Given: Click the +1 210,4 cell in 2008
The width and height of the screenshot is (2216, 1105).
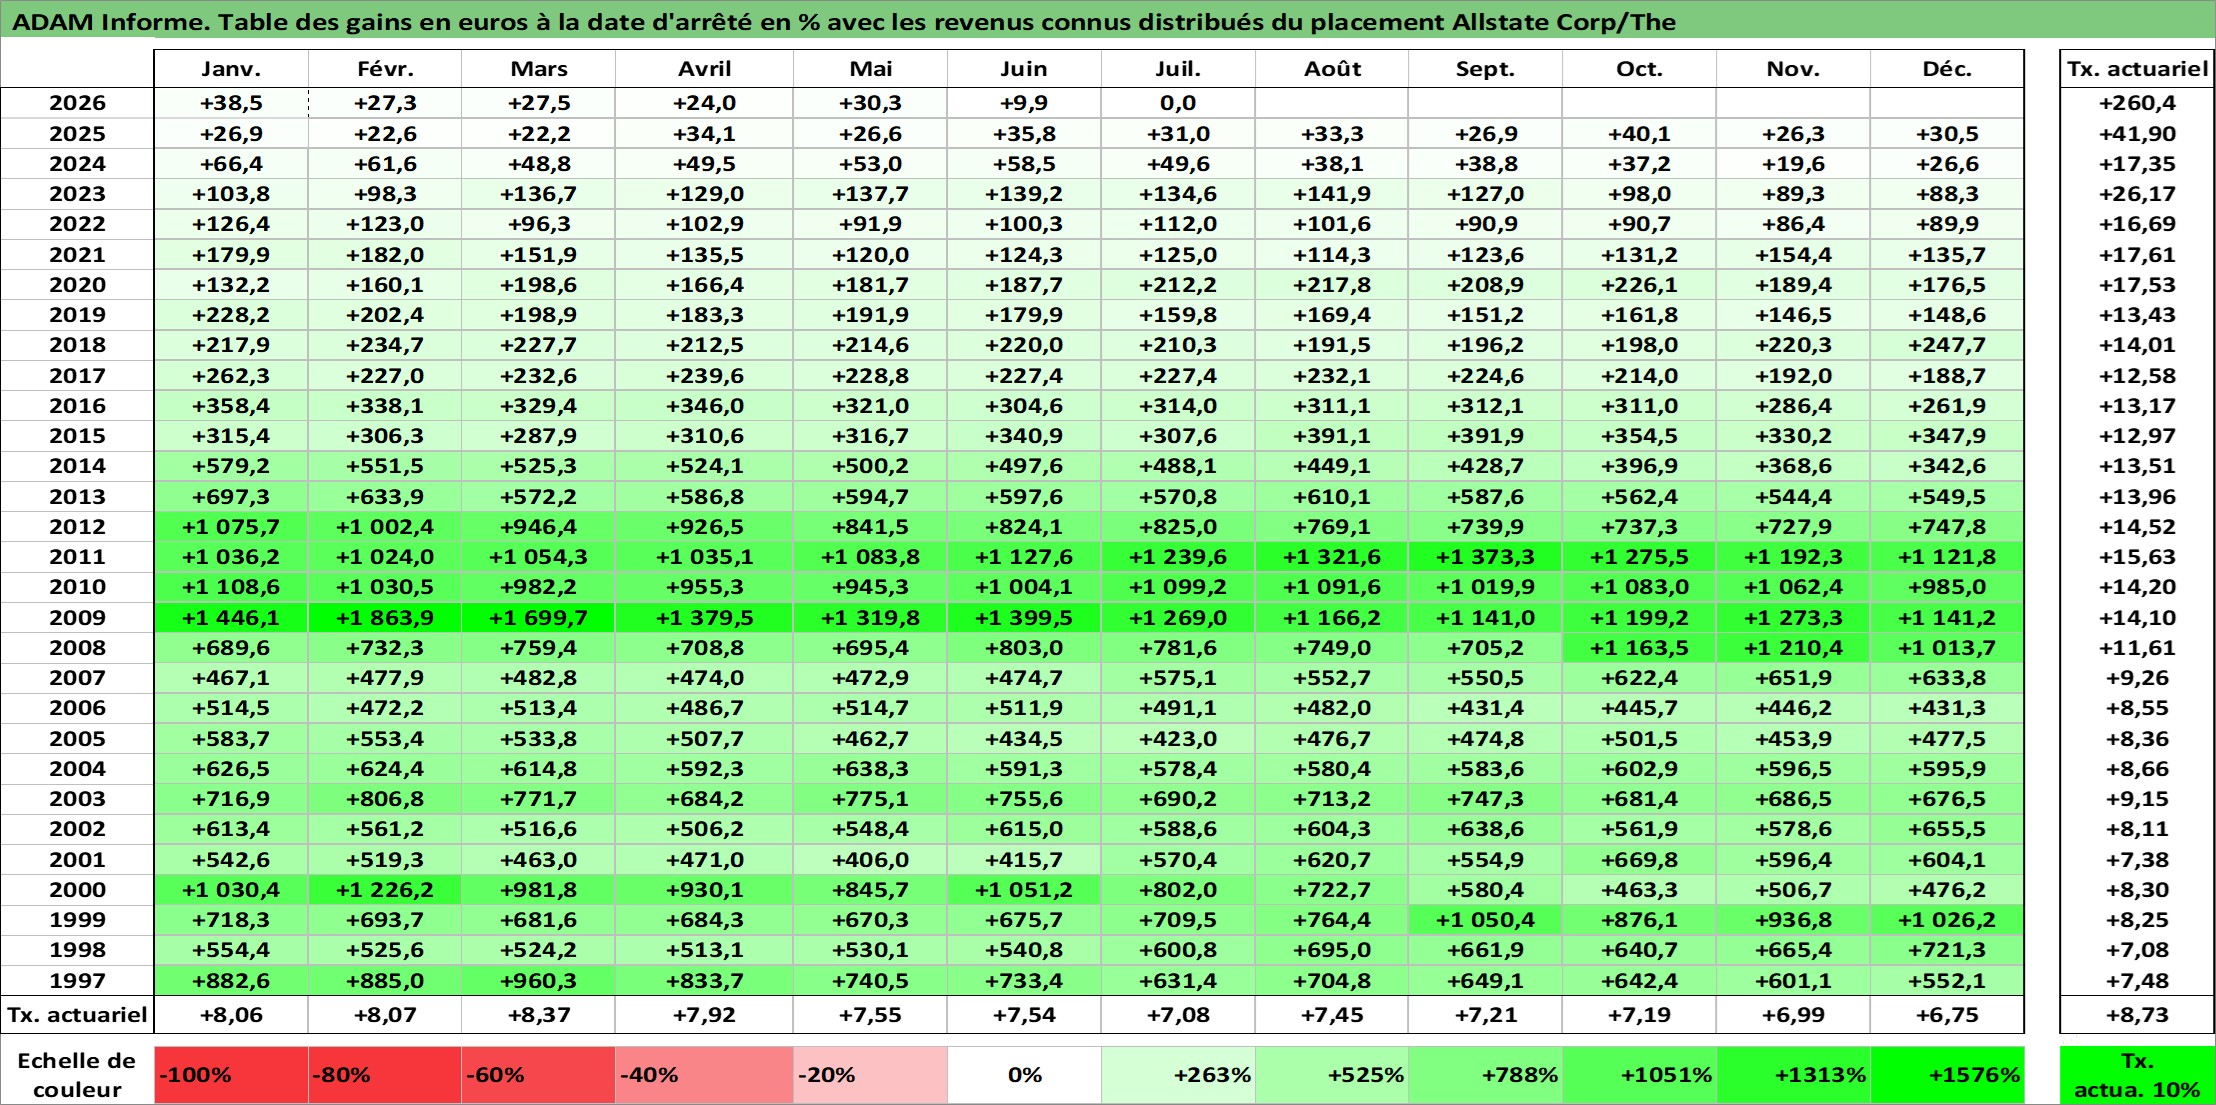Looking at the screenshot, I should point(1794,648).
